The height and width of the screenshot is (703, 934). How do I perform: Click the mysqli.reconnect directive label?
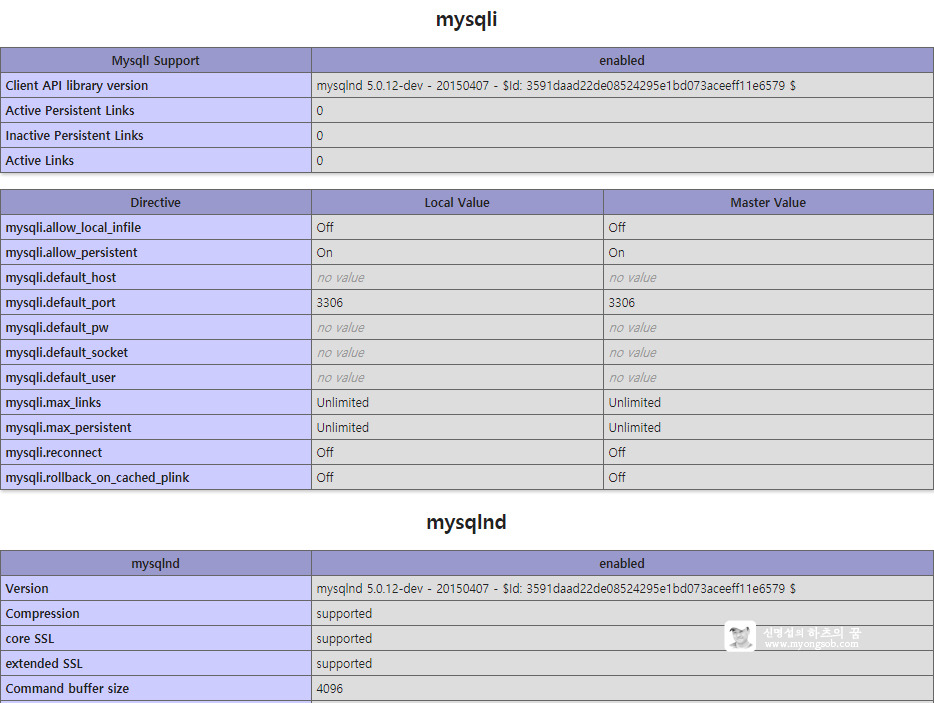[54, 452]
